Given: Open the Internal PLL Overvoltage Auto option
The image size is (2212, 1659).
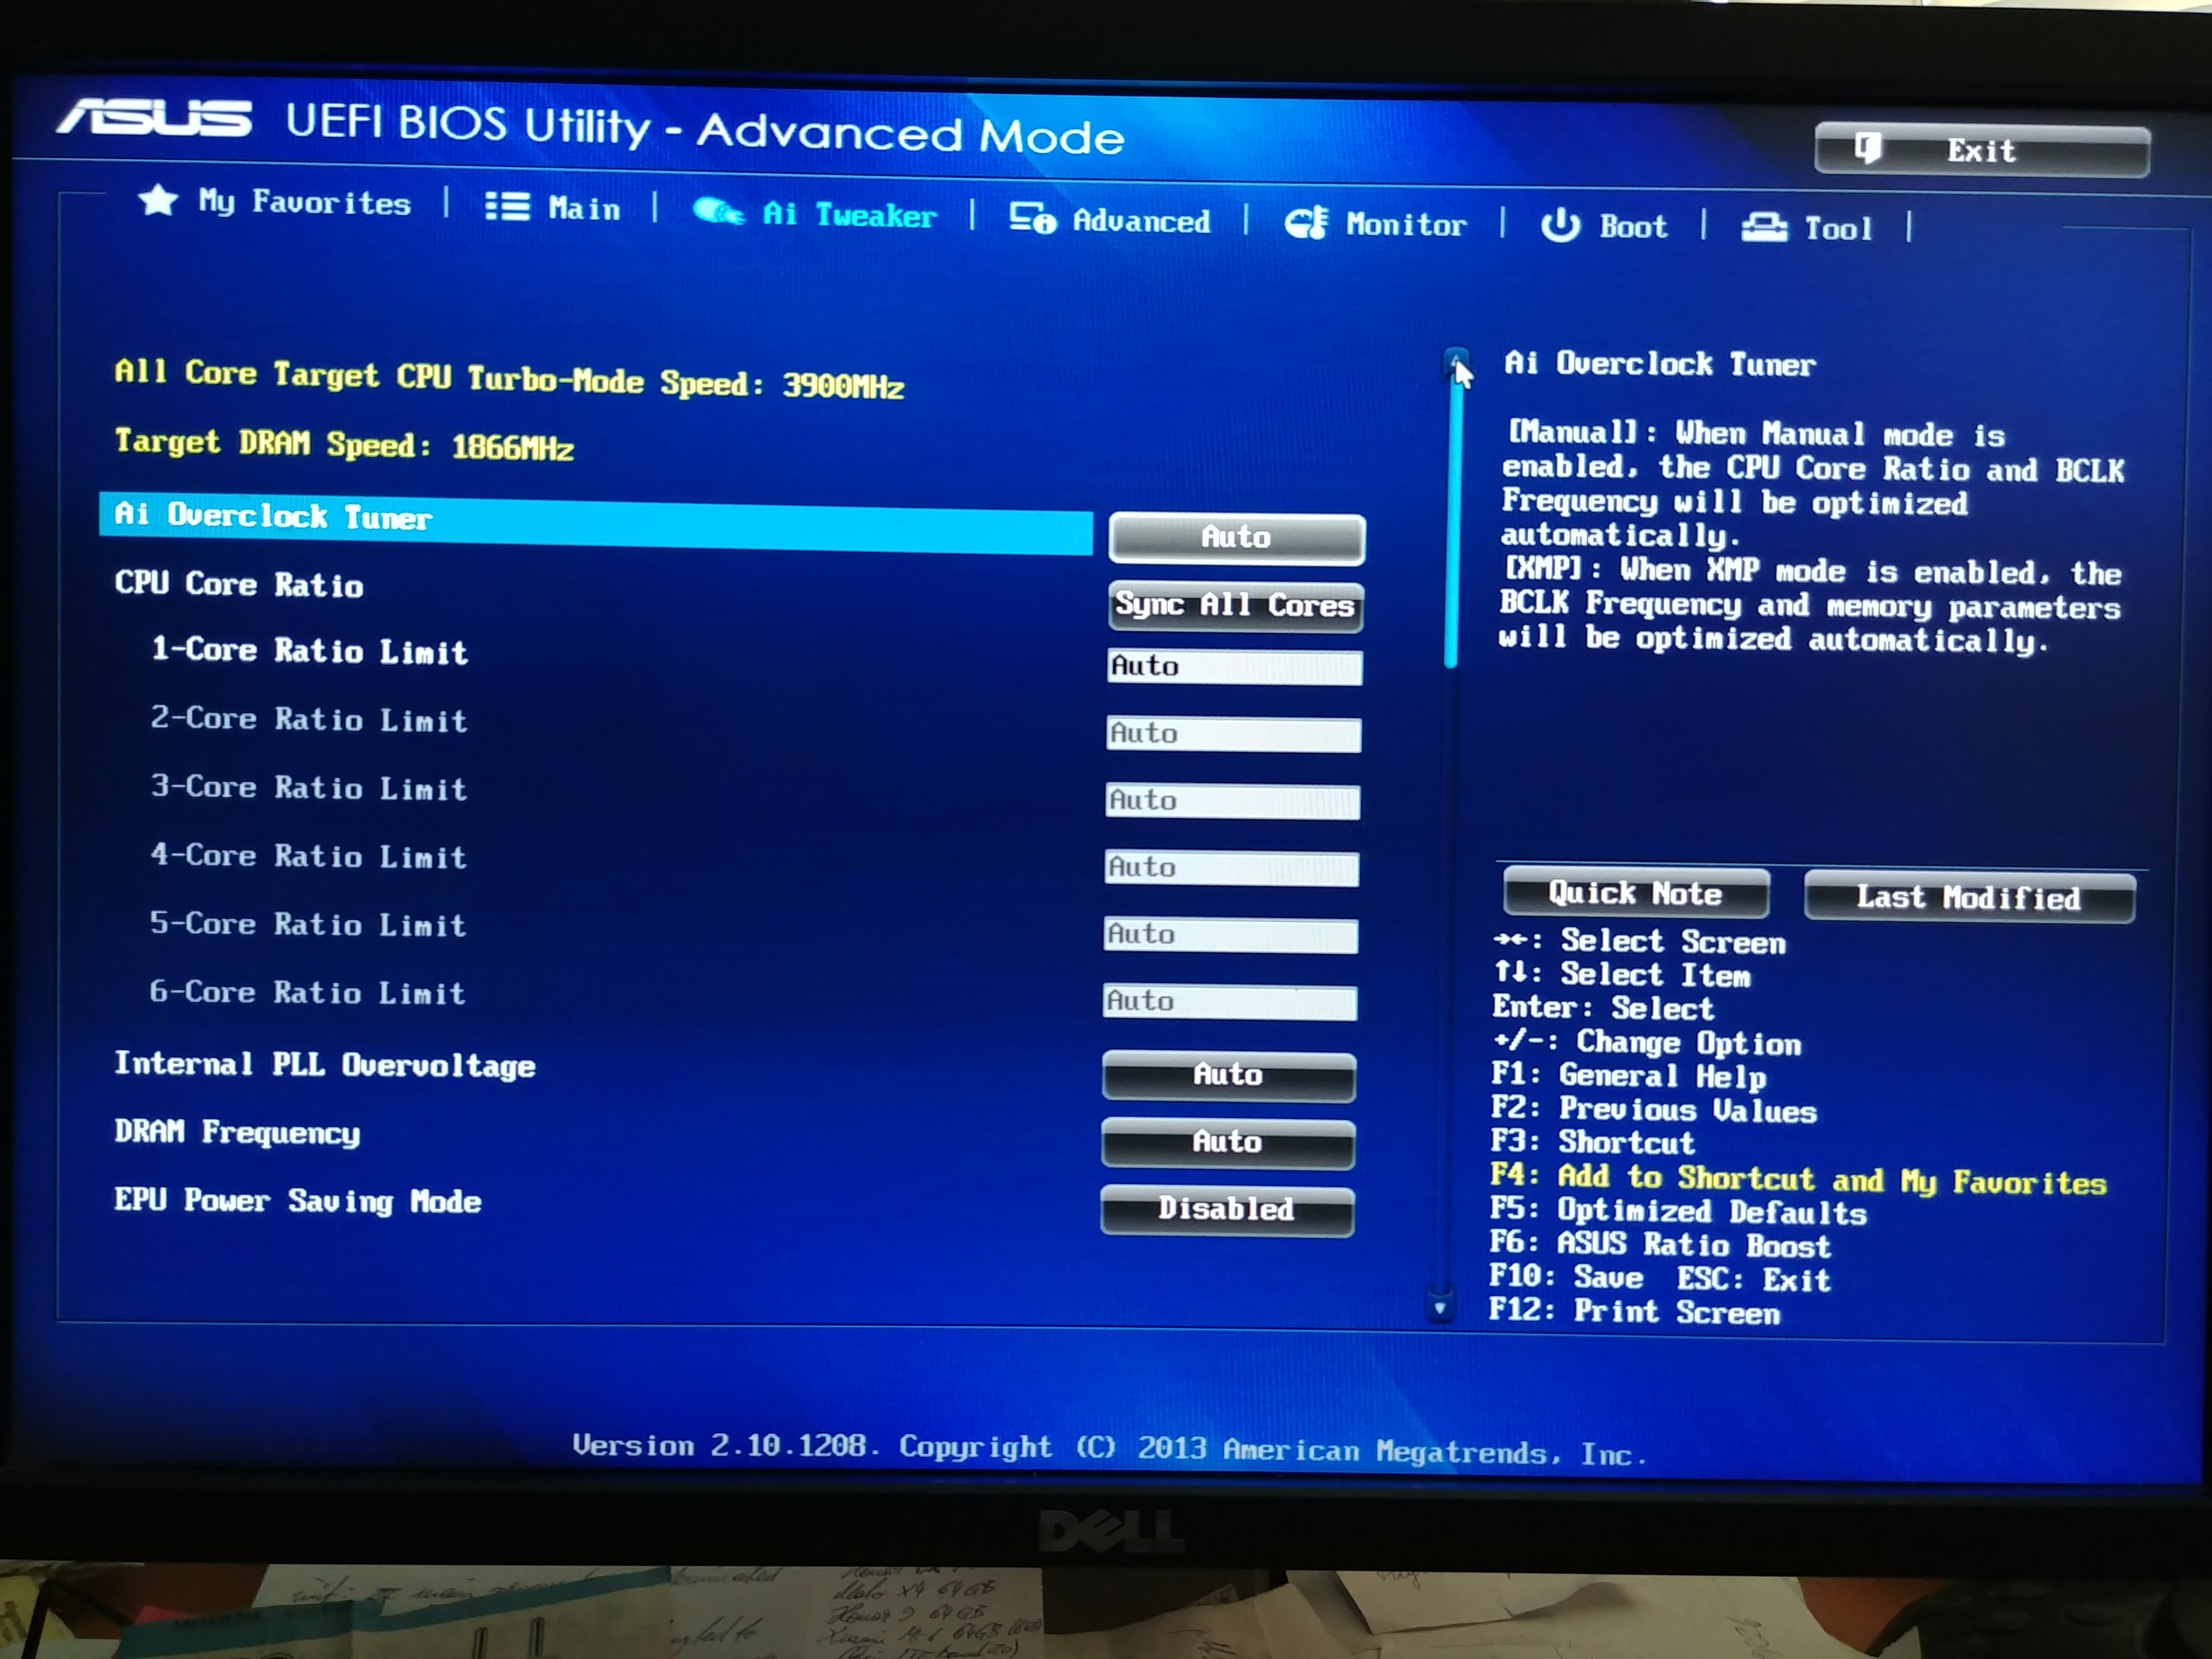Looking at the screenshot, I should click(x=1228, y=1075).
